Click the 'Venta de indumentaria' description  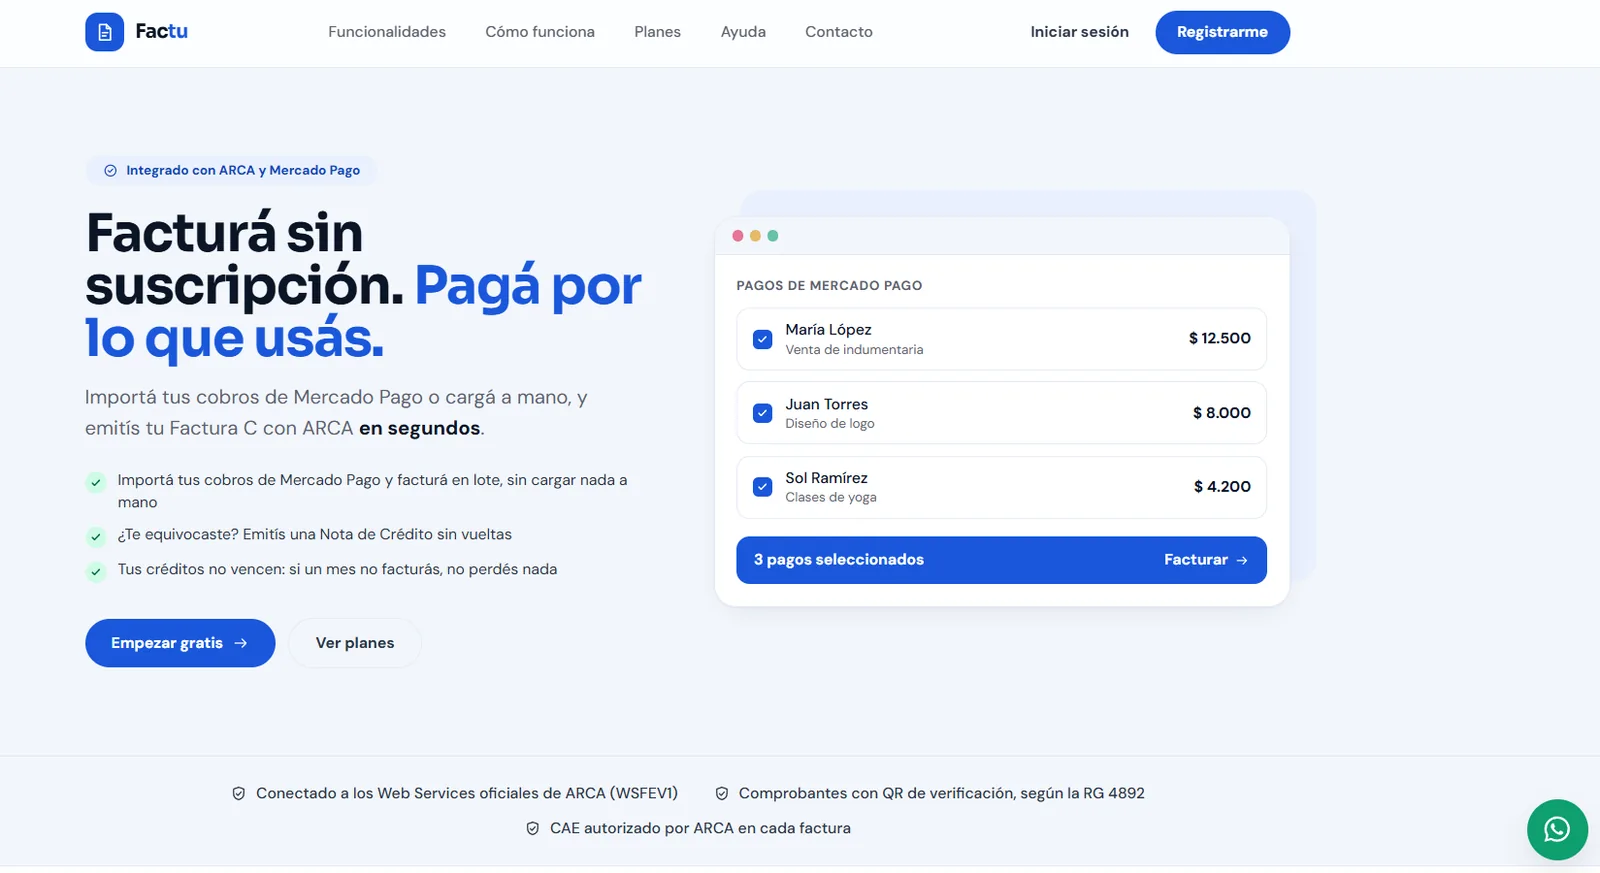(x=854, y=350)
